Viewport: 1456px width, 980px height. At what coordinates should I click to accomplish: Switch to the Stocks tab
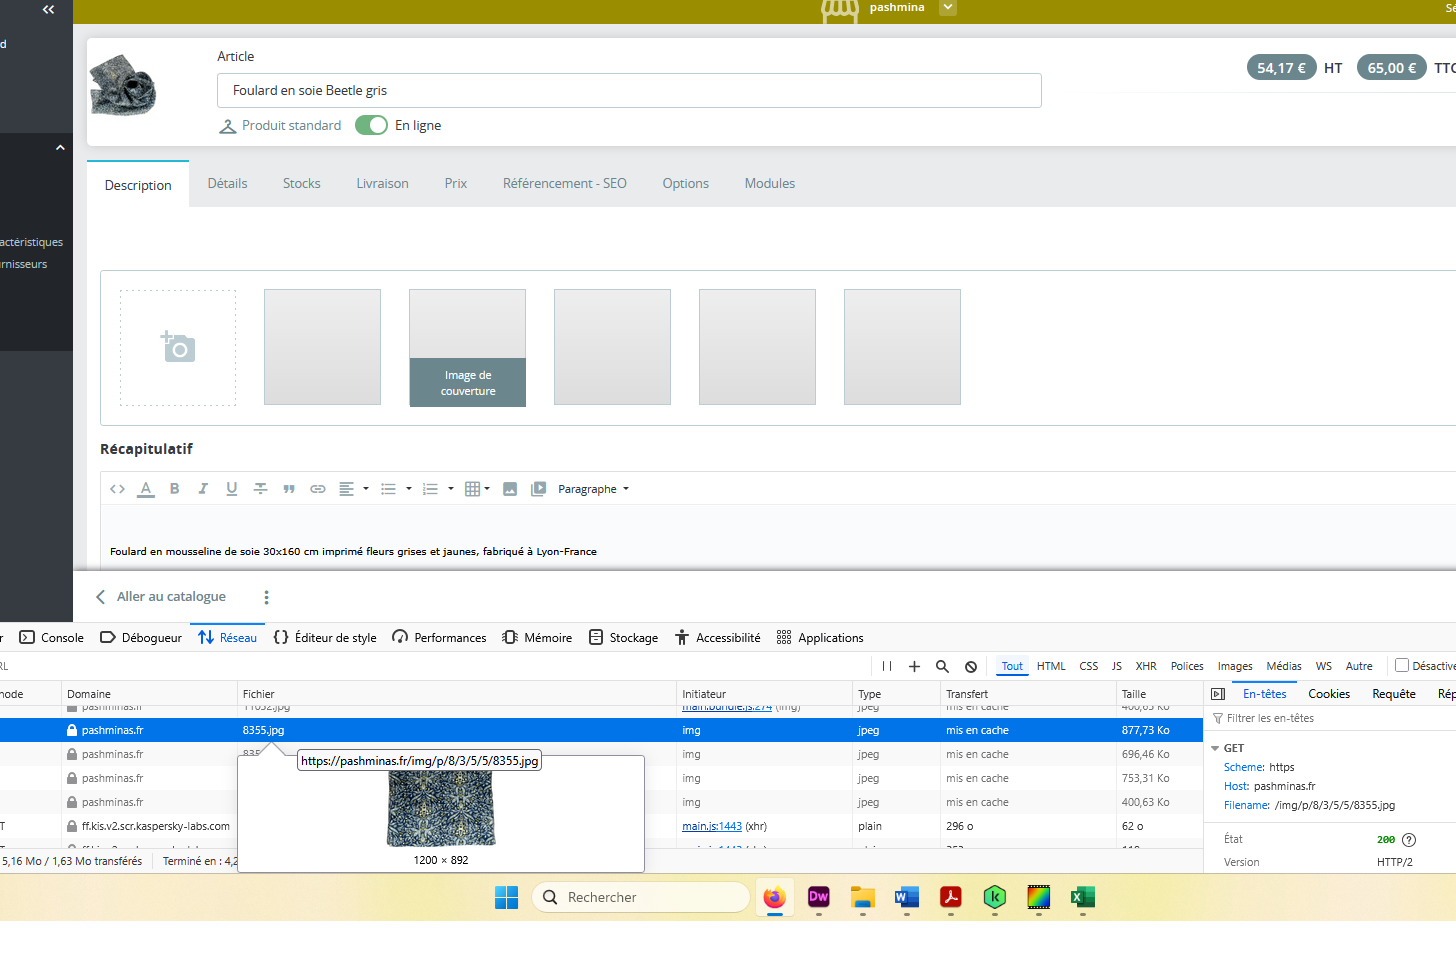click(x=301, y=183)
